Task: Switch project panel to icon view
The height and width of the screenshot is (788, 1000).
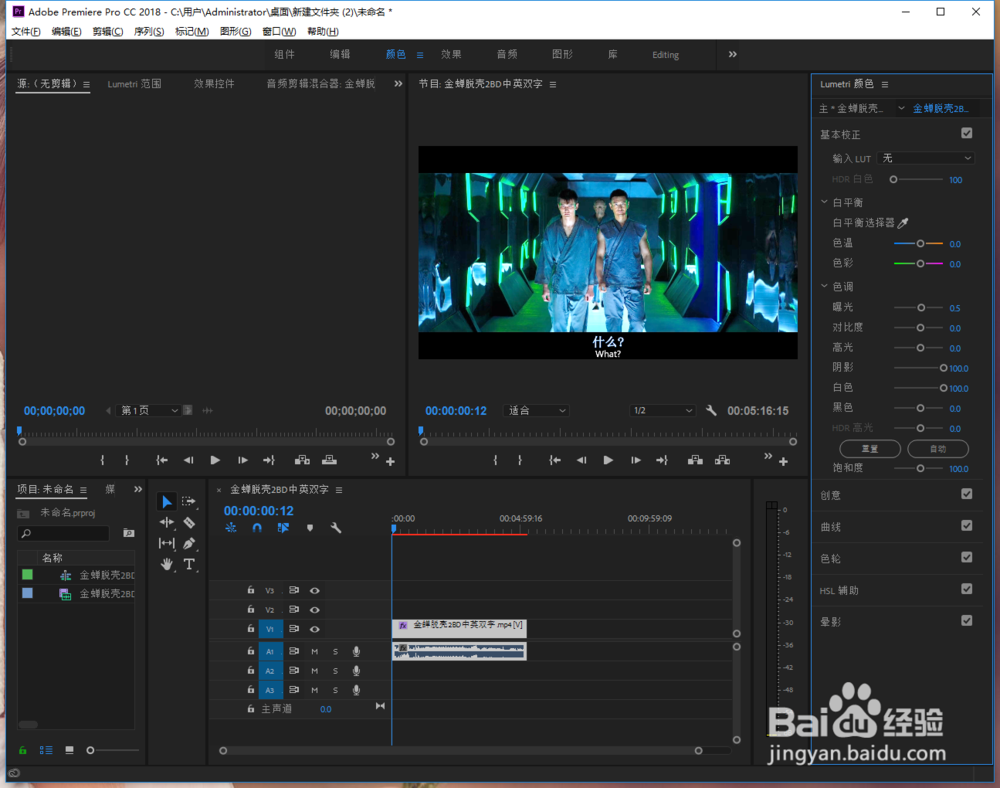Action: click(x=70, y=750)
